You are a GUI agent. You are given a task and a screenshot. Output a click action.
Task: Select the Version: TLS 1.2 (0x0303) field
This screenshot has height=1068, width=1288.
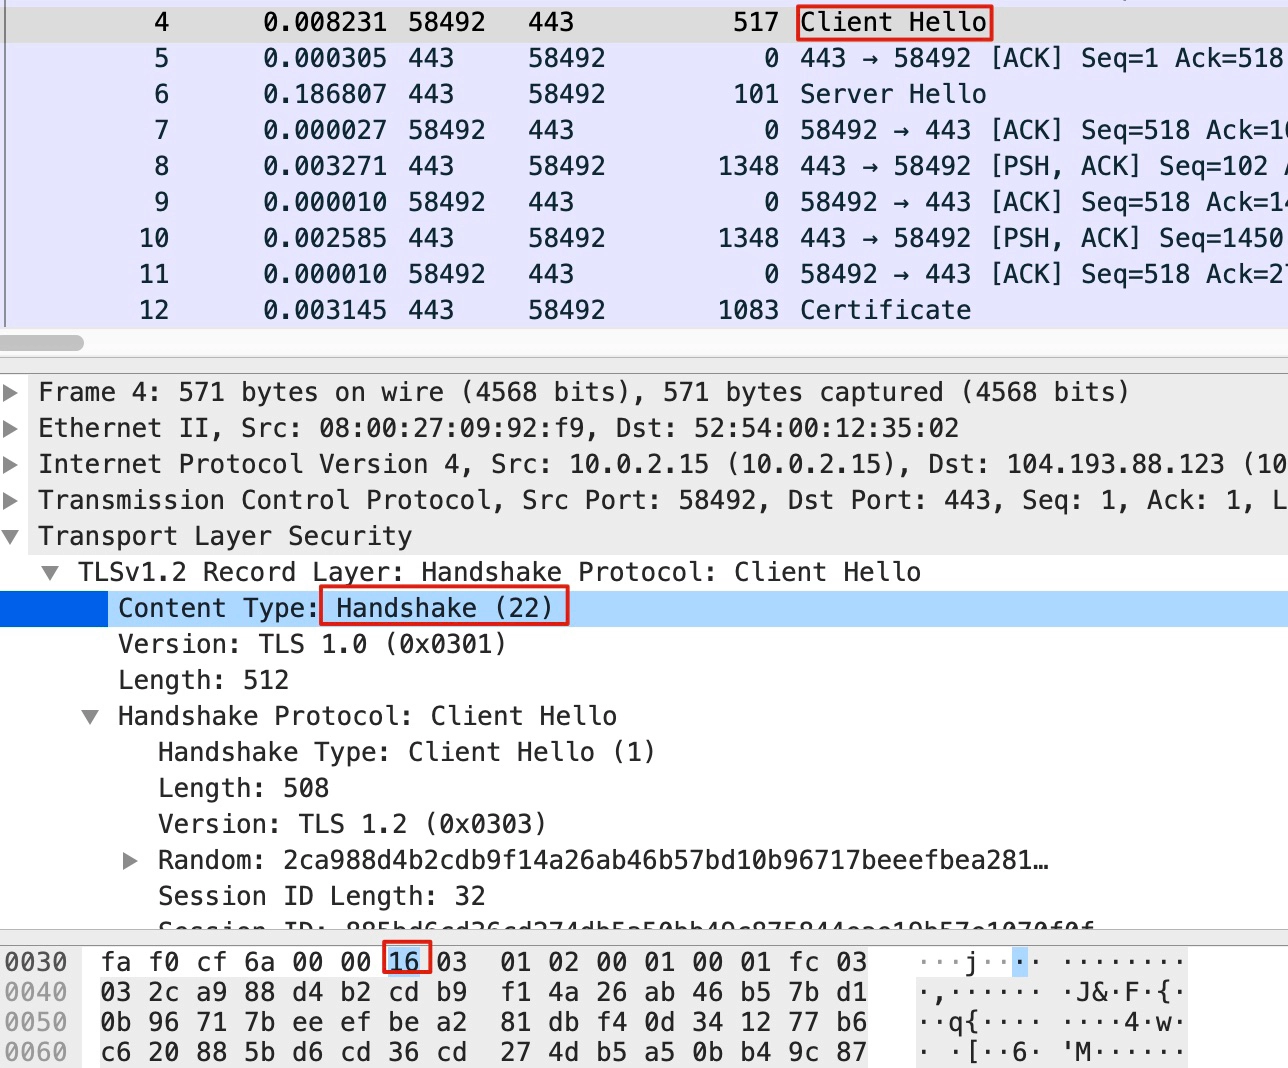(x=352, y=825)
